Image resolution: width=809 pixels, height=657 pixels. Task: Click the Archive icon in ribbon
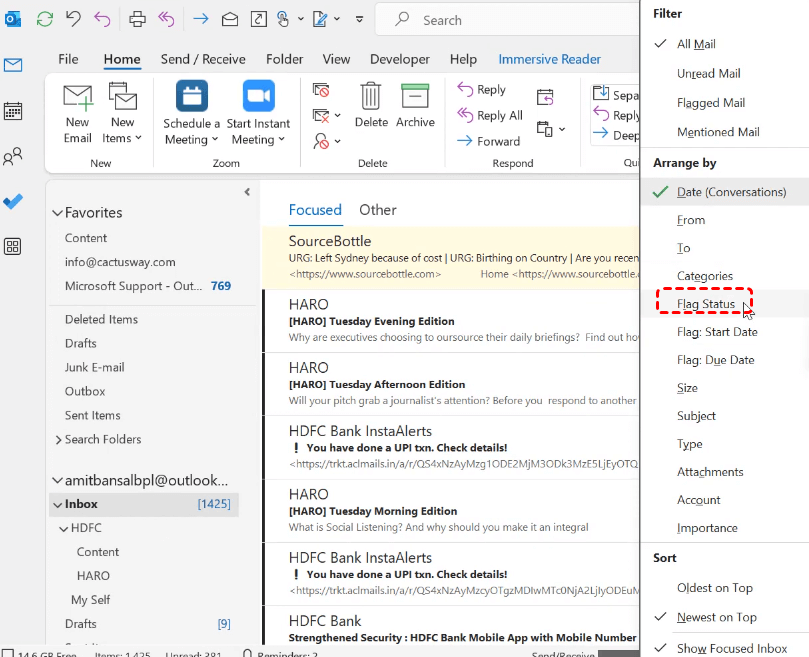(x=415, y=98)
